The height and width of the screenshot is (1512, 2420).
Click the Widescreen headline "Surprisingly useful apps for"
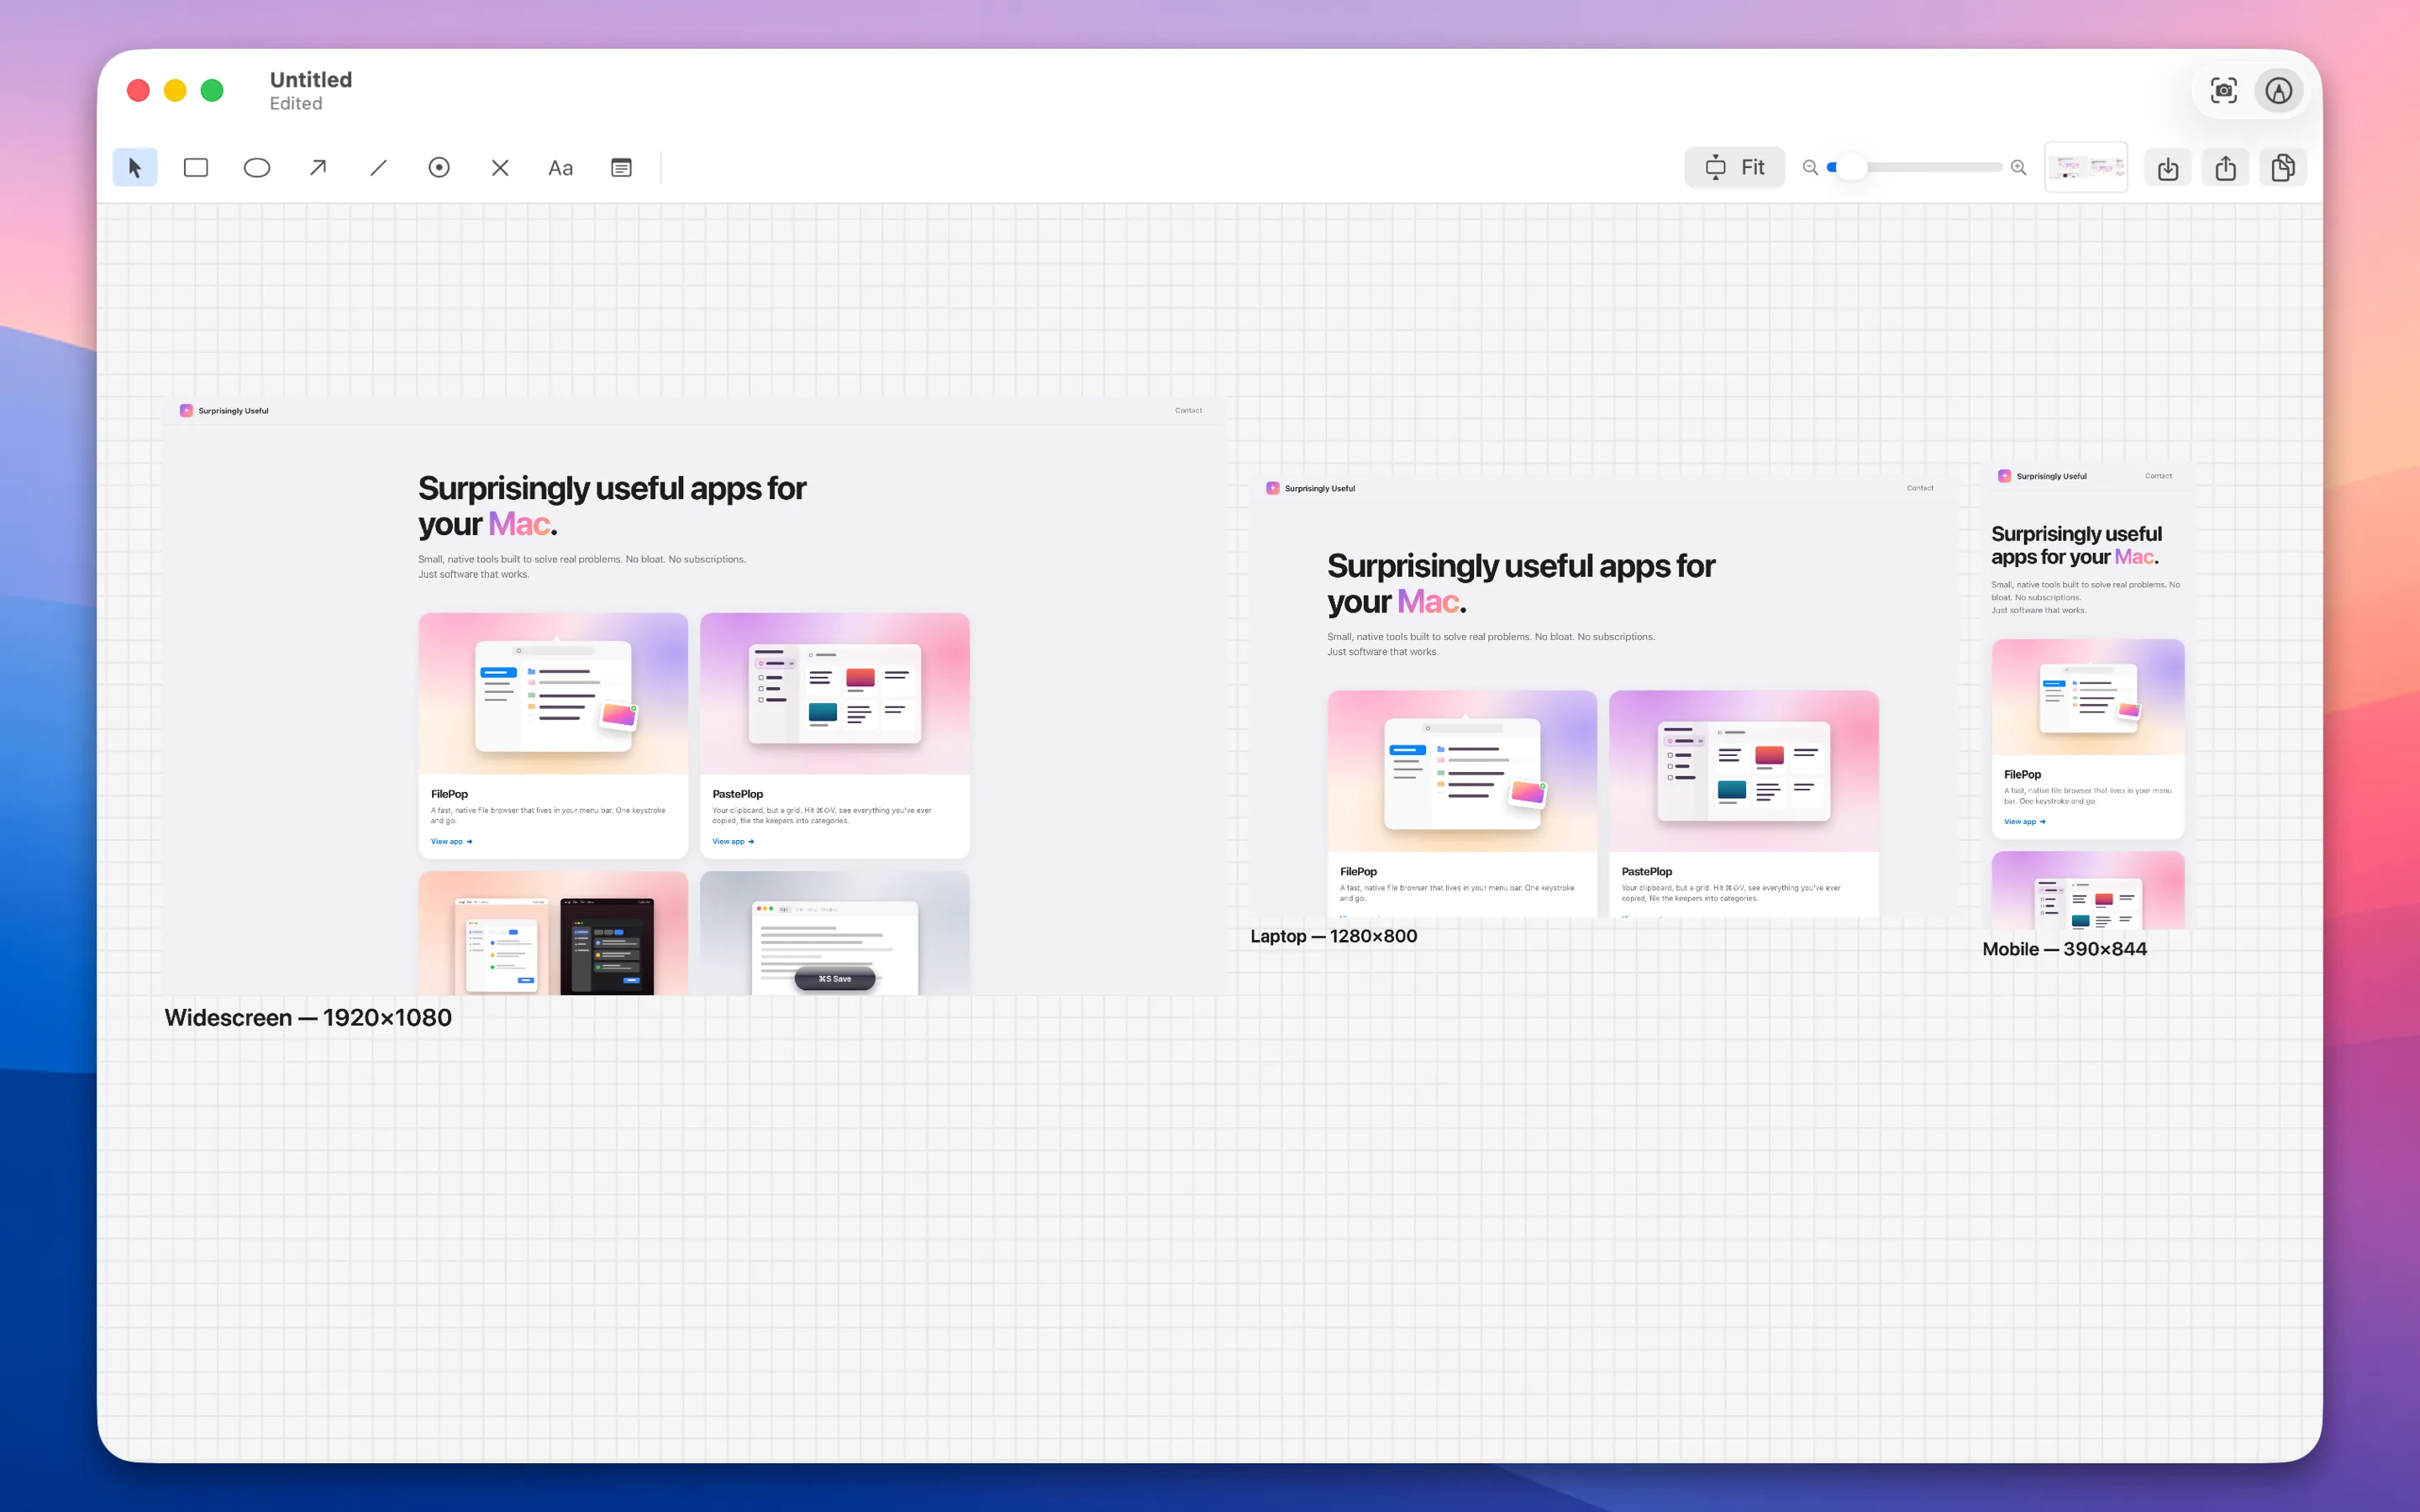[612, 488]
